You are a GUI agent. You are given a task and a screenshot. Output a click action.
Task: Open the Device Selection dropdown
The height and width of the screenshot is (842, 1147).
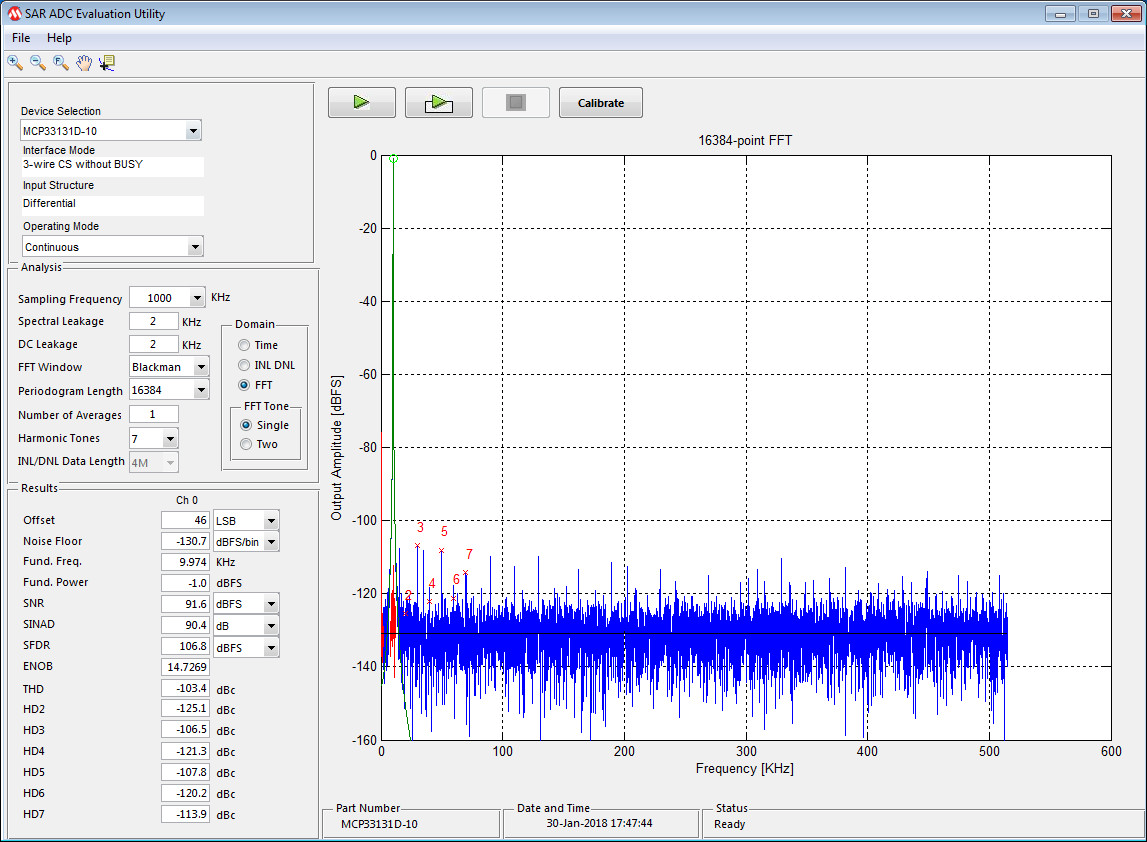193,131
